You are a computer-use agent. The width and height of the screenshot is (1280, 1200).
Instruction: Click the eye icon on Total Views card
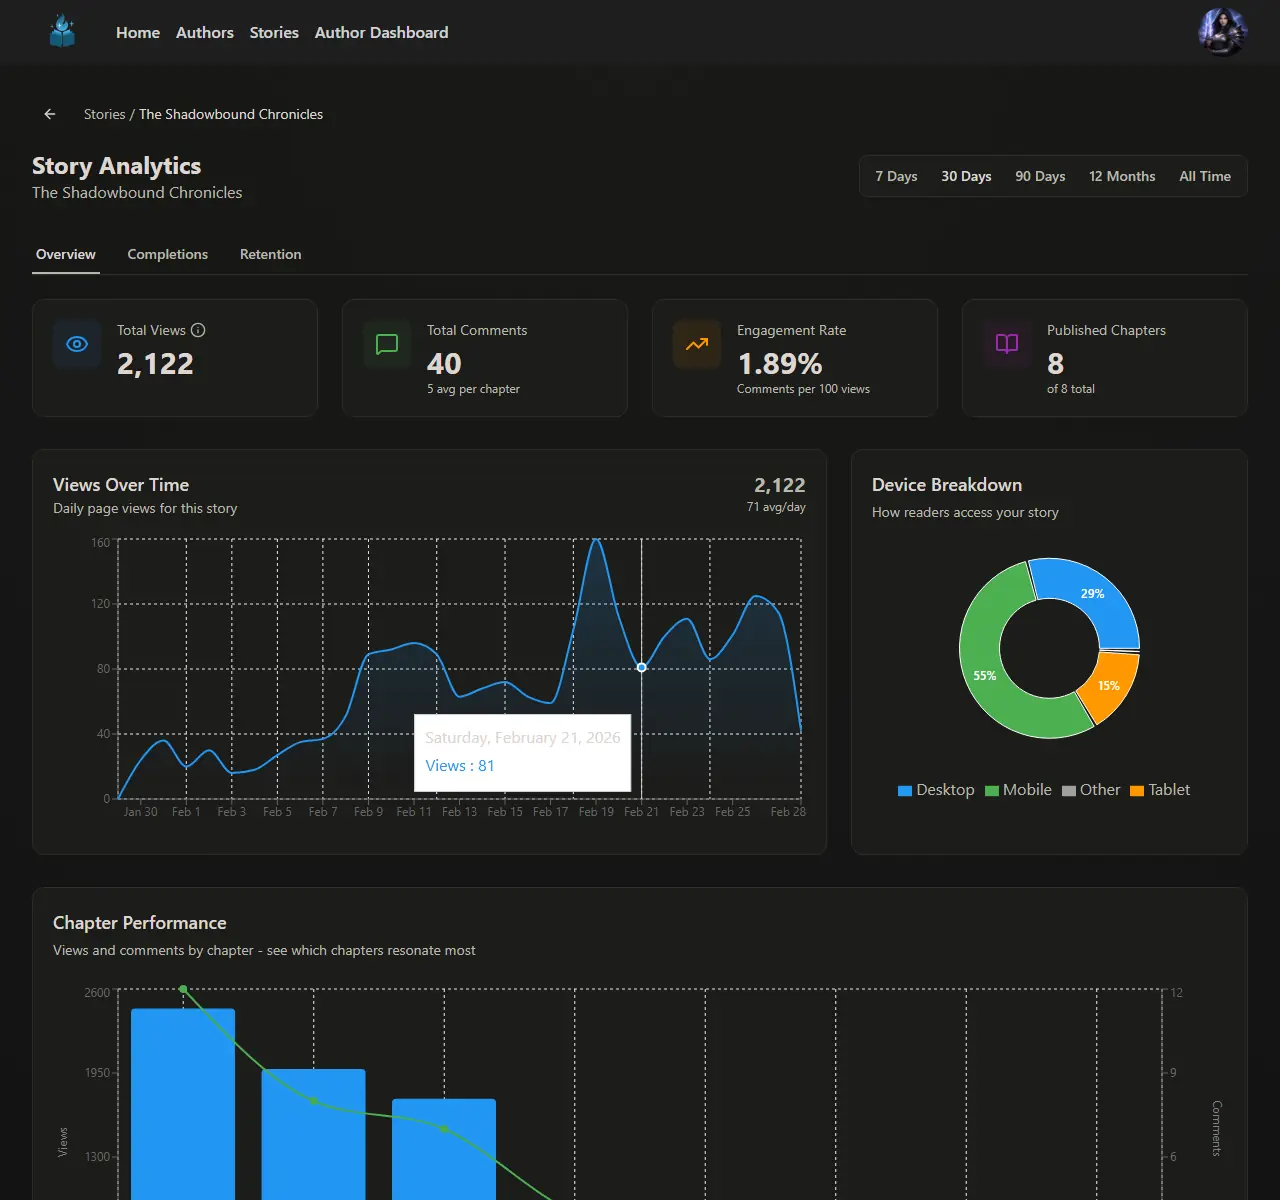[77, 344]
